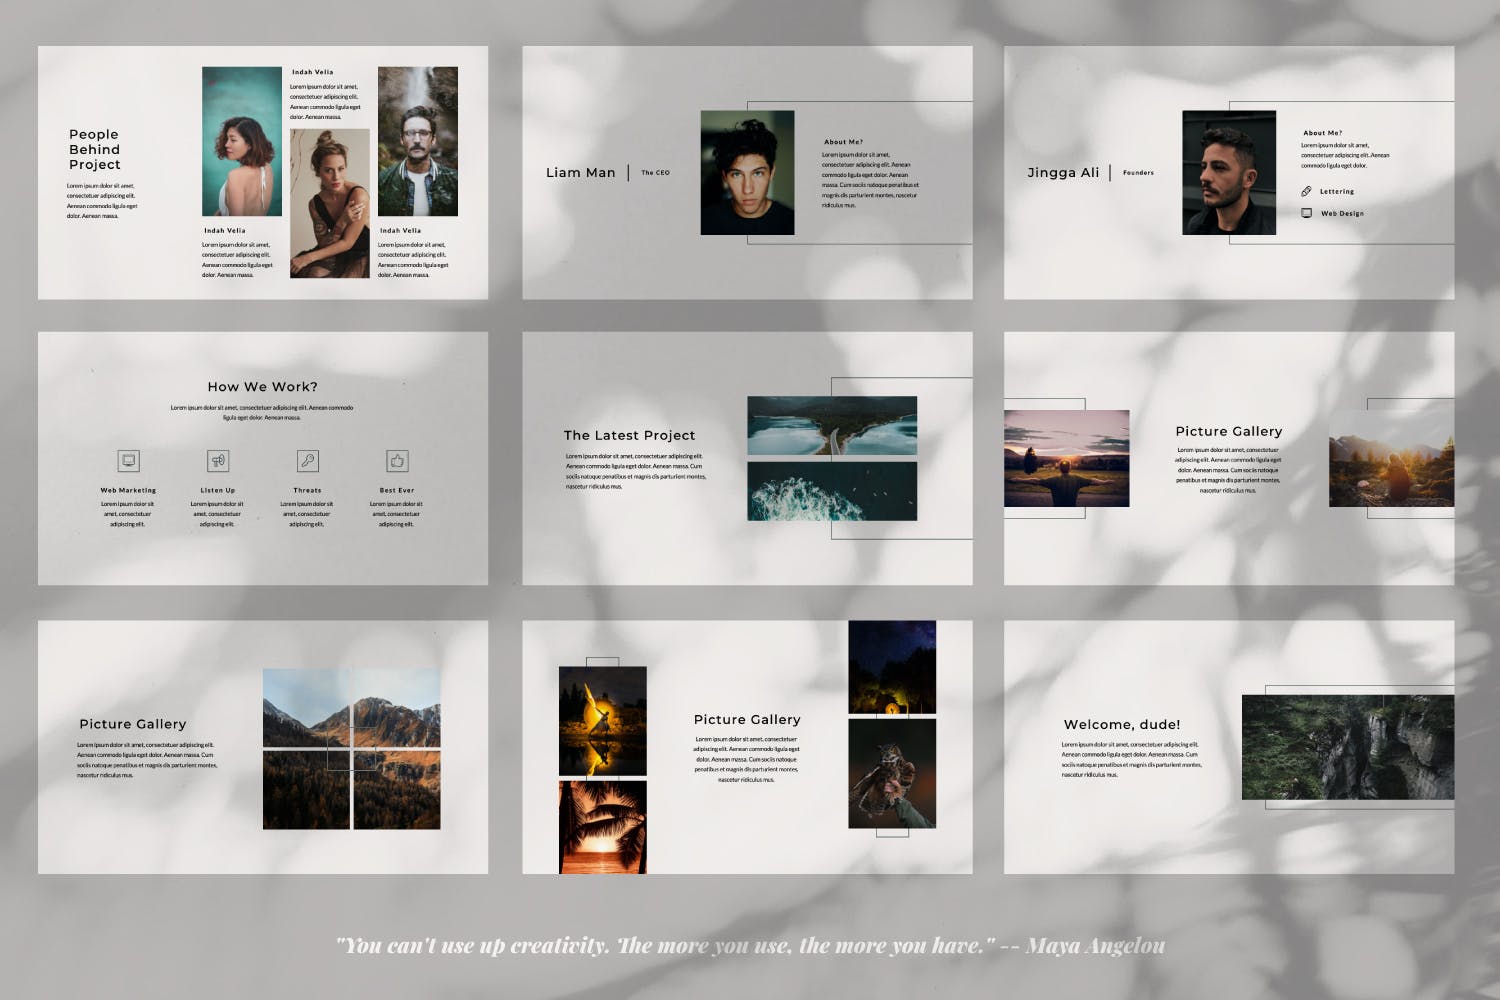The height and width of the screenshot is (1000, 1500).
Task: Click the 'How We Work?' heading
Action: (262, 387)
